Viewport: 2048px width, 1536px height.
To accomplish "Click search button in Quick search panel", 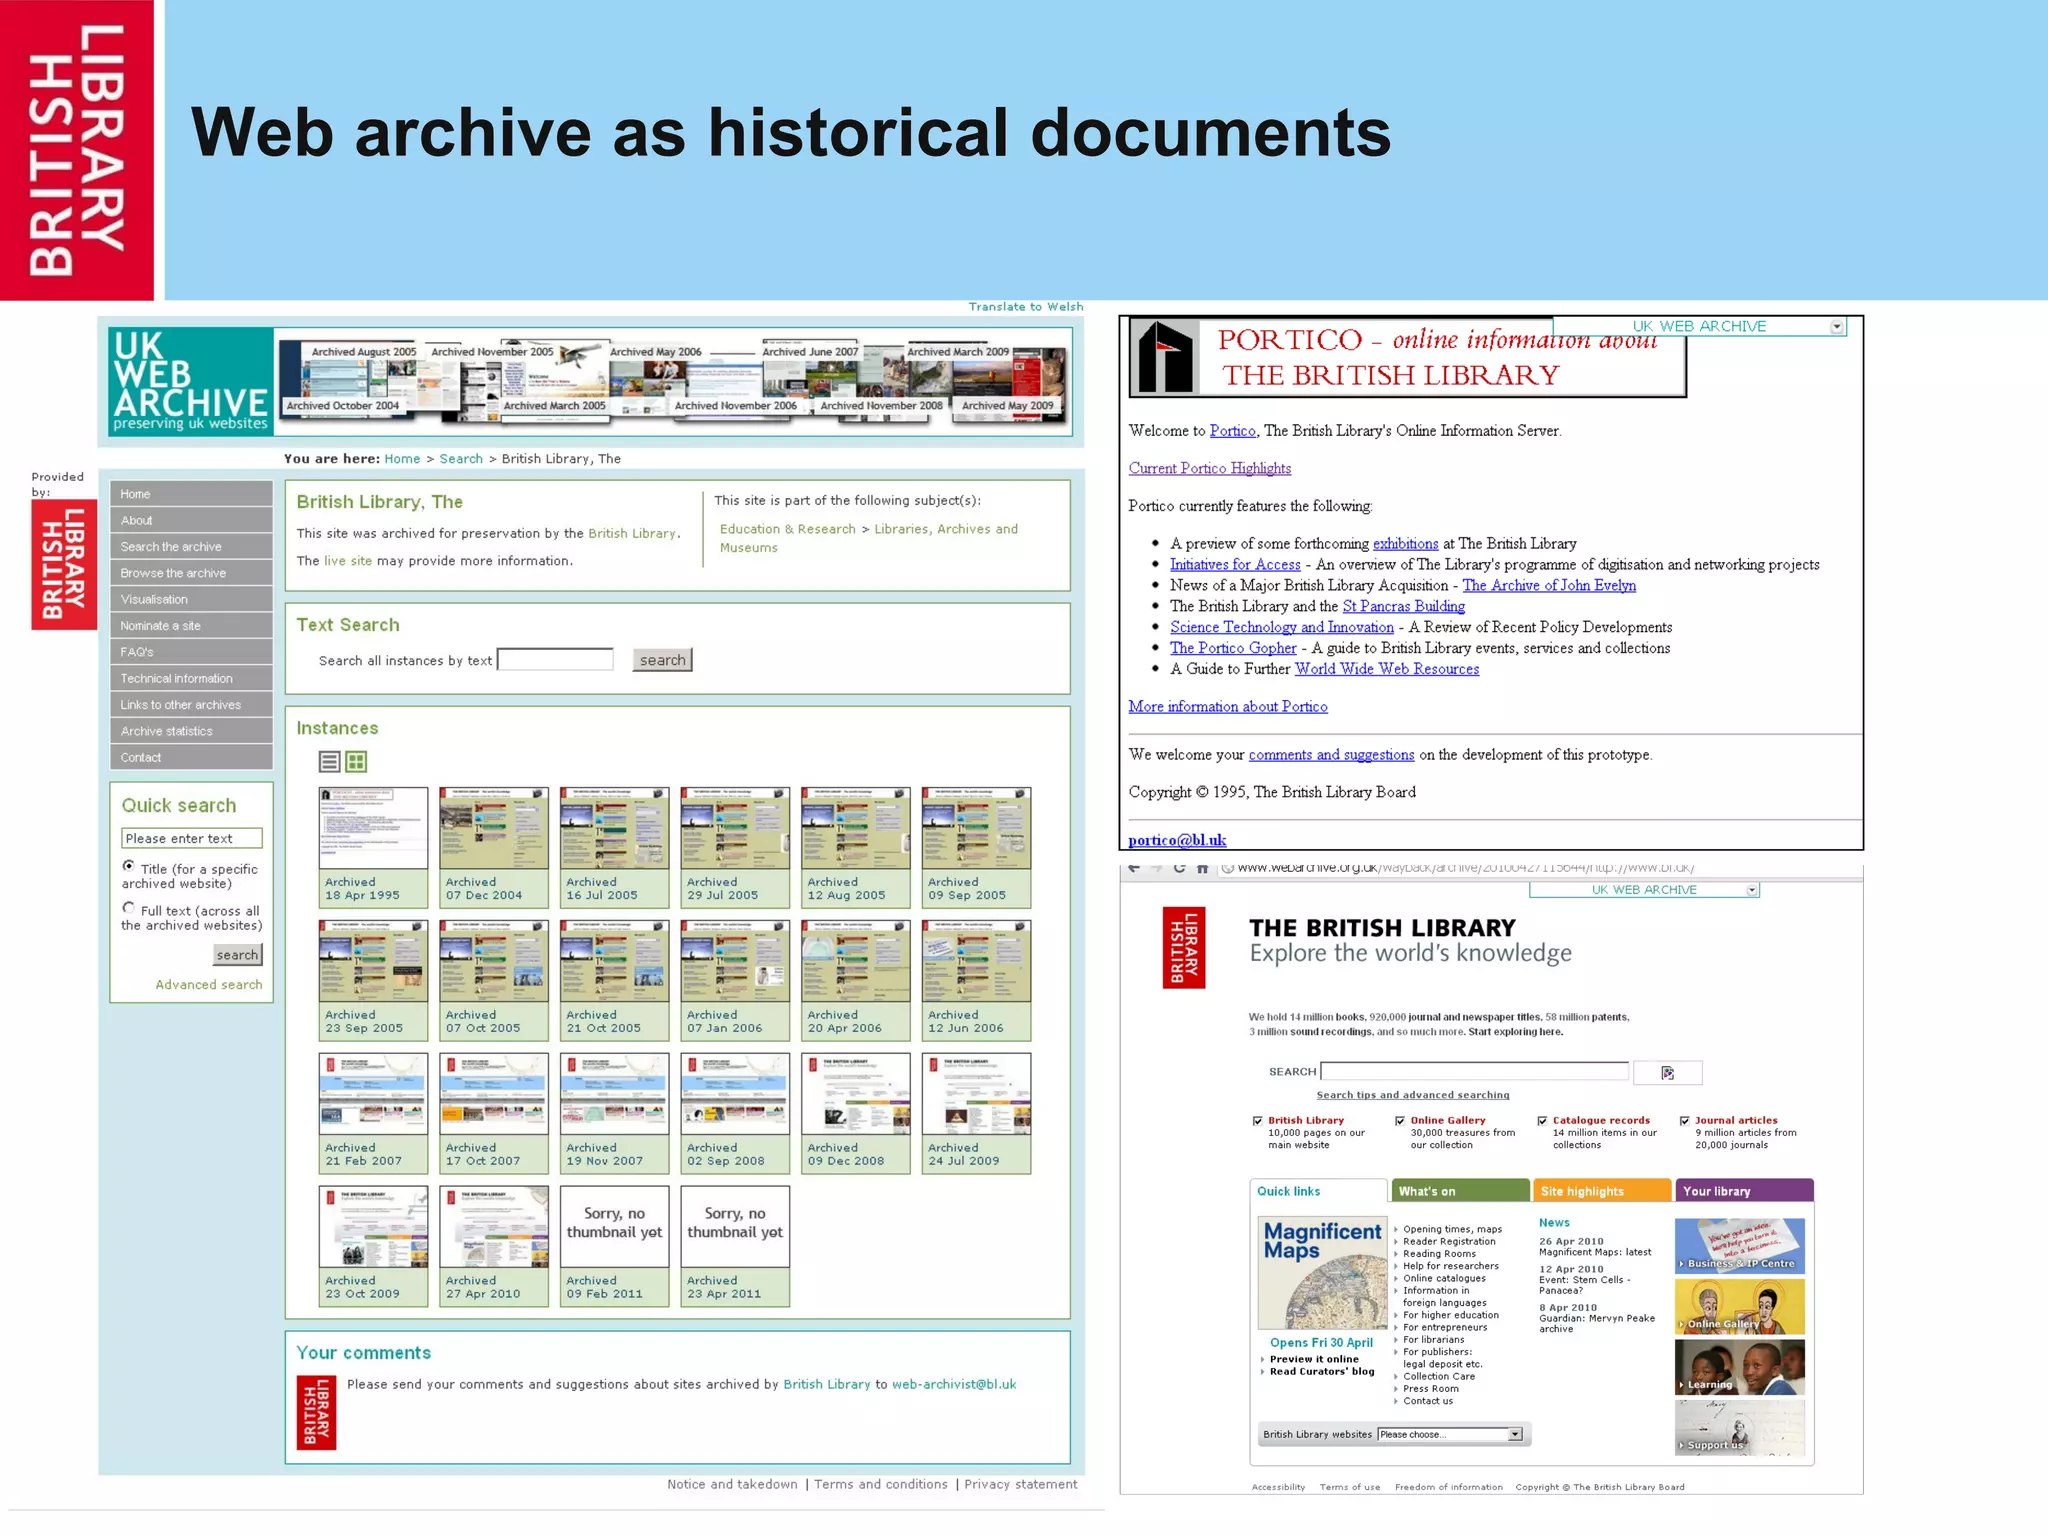I will [x=237, y=955].
